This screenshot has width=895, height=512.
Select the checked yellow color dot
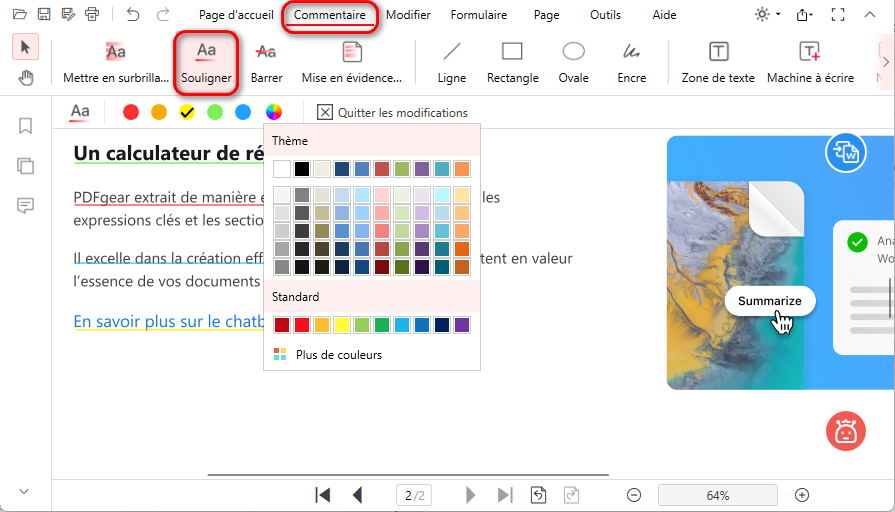tap(187, 112)
